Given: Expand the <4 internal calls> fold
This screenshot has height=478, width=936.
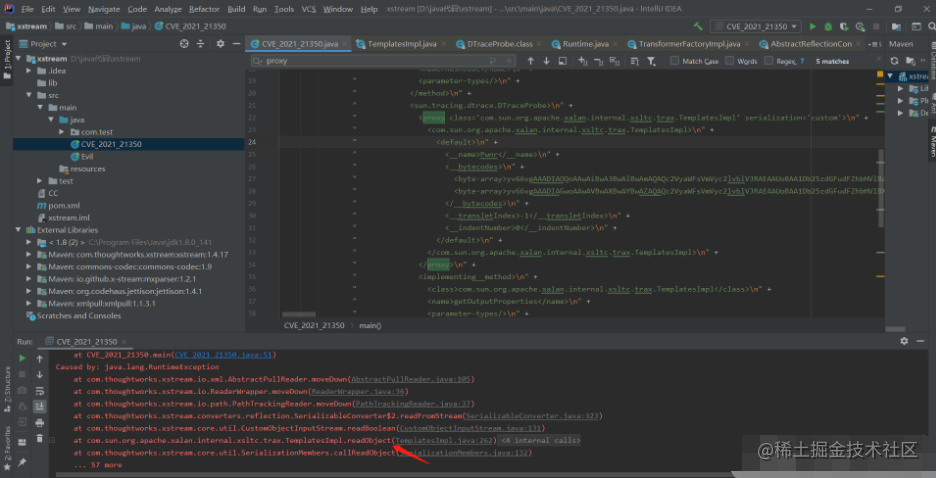Looking at the screenshot, I should pos(539,440).
